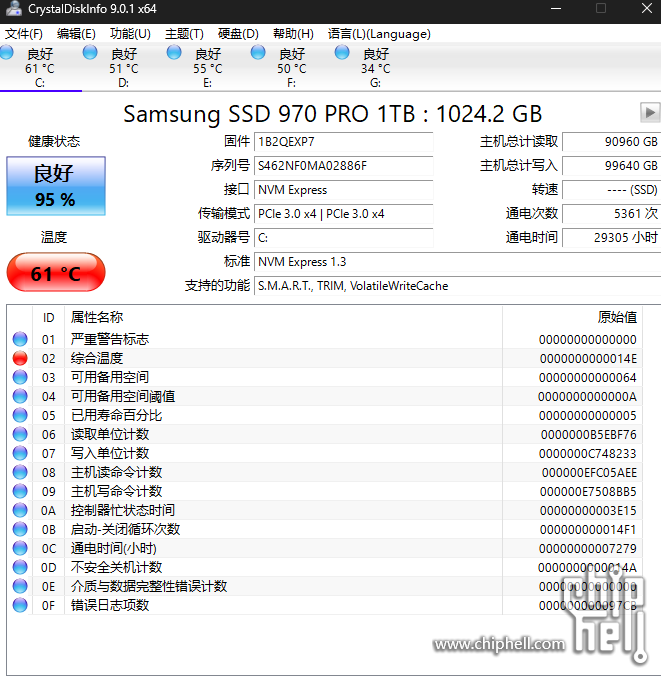
Task: Select the 不安全关机计数 attribute name
Action: pyautogui.click(x=116, y=567)
